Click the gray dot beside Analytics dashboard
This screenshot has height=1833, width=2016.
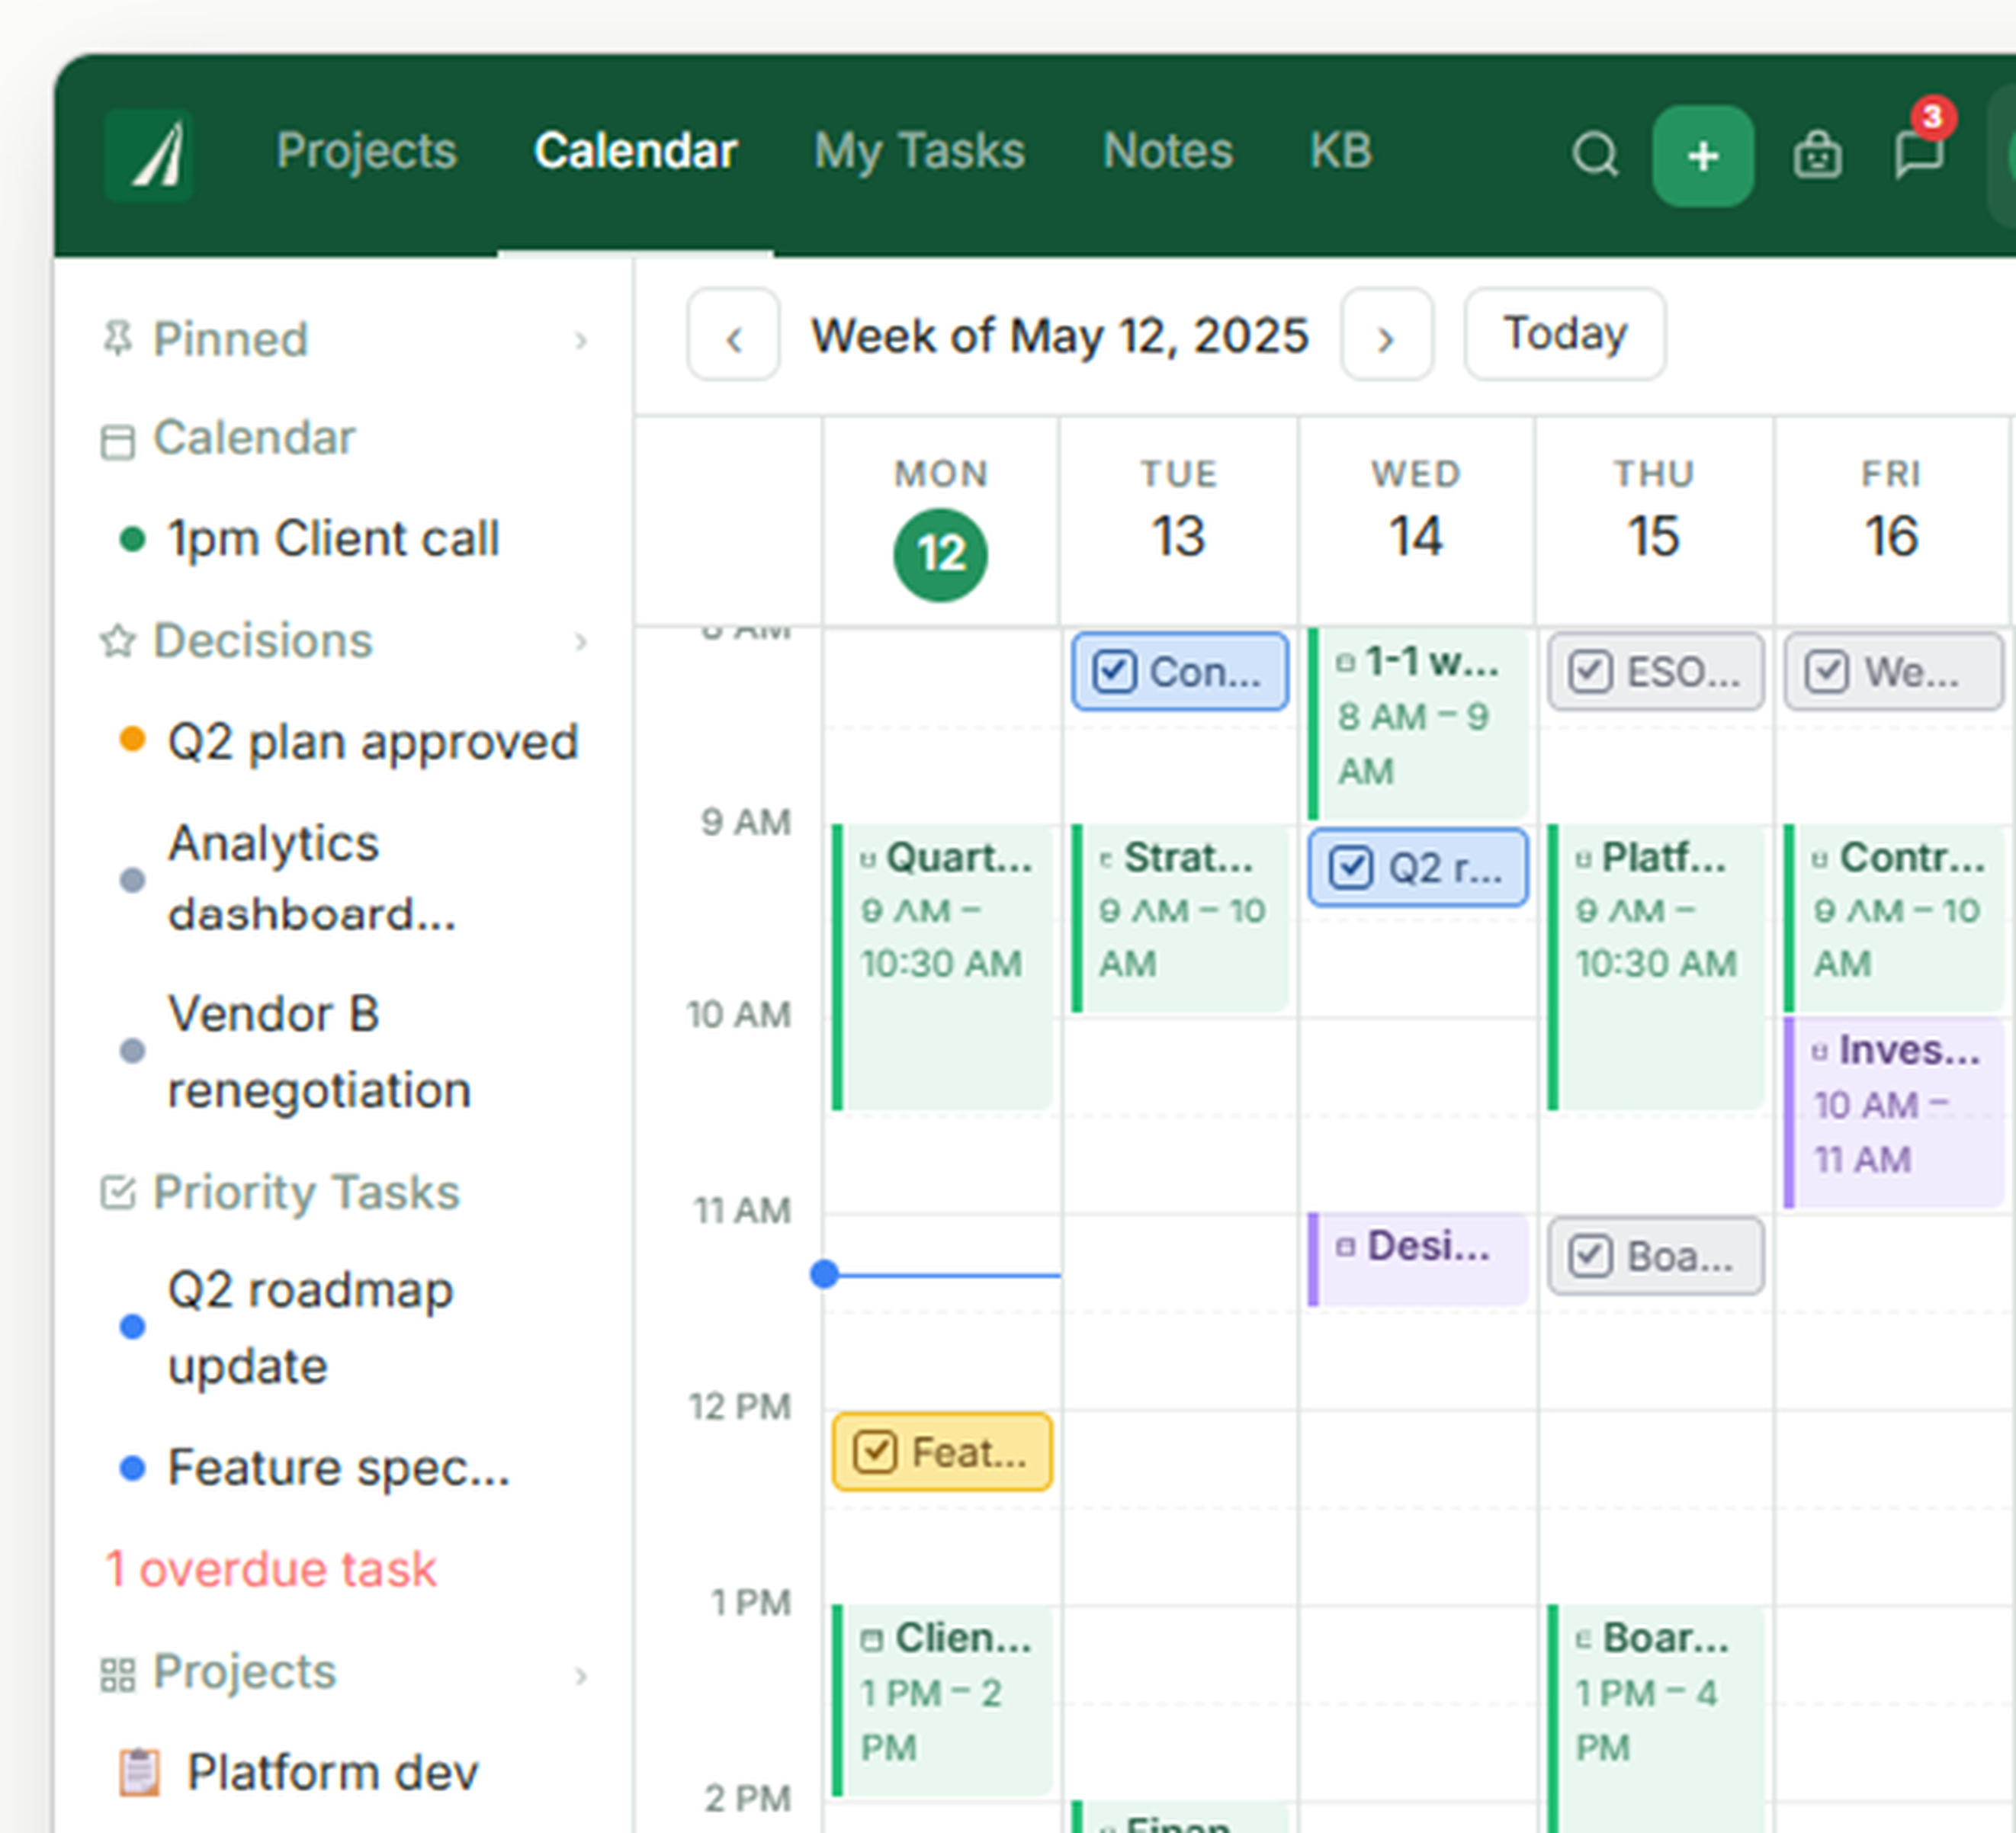tap(132, 880)
